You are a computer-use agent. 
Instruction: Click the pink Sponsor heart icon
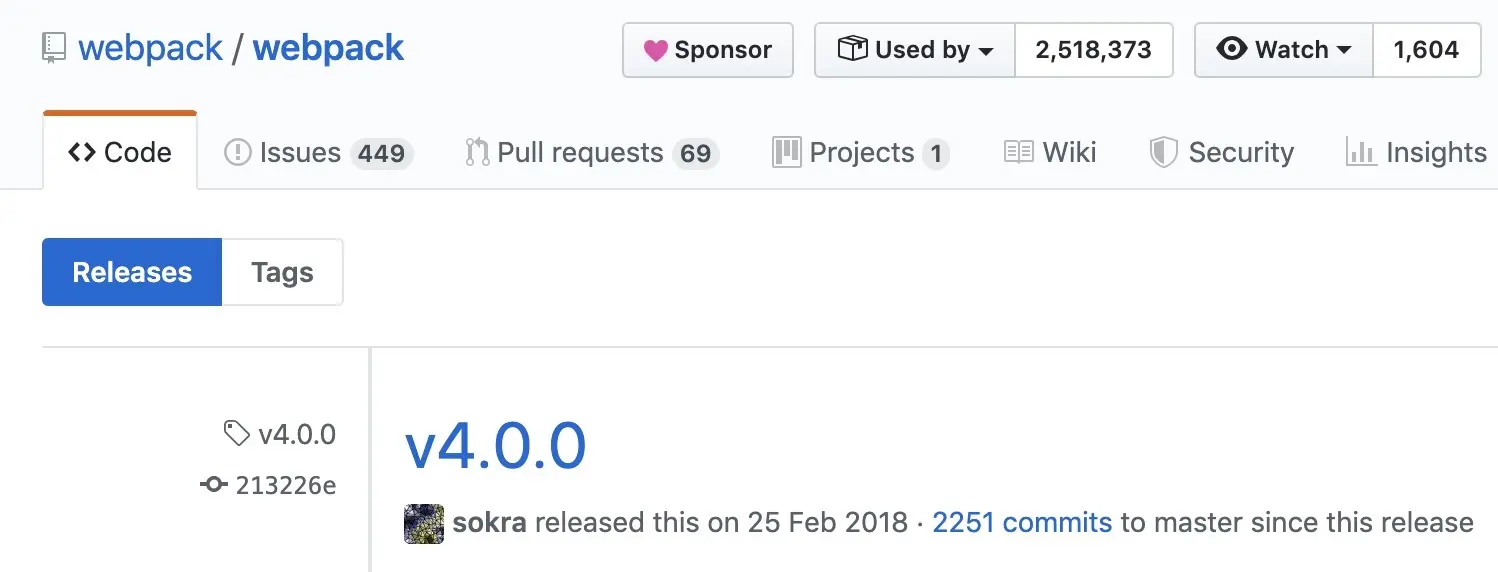click(x=655, y=50)
